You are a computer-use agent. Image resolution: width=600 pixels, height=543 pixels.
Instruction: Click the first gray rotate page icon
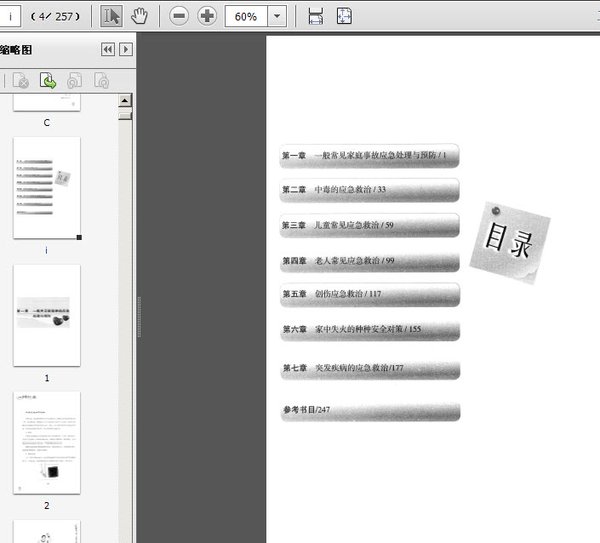coord(74,80)
